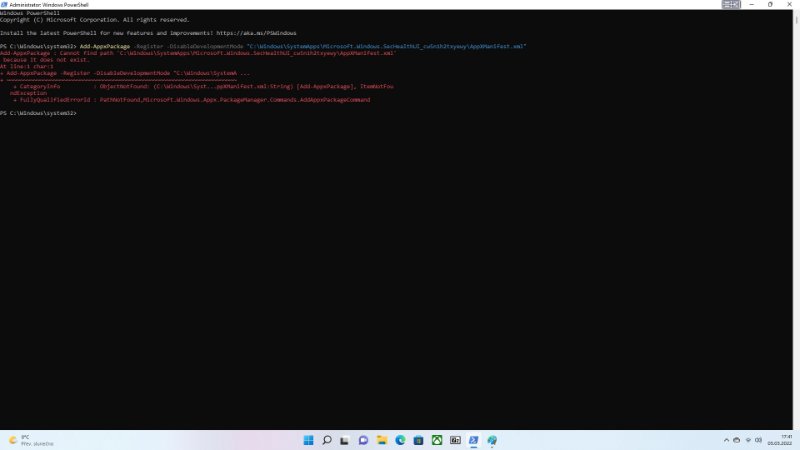The height and width of the screenshot is (450, 800).
Task: Open taskbar Search magnifier
Action: point(327,440)
